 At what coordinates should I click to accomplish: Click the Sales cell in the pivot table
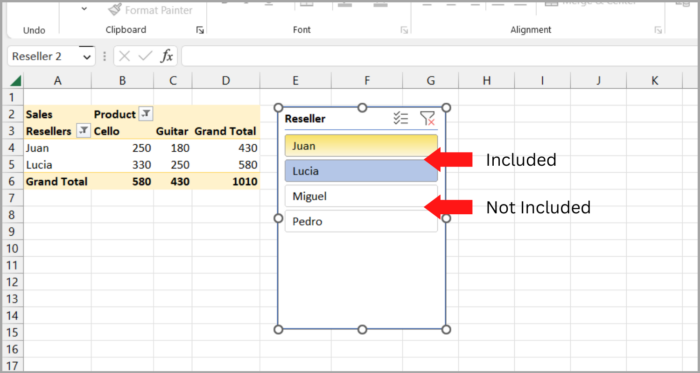[x=58, y=114]
